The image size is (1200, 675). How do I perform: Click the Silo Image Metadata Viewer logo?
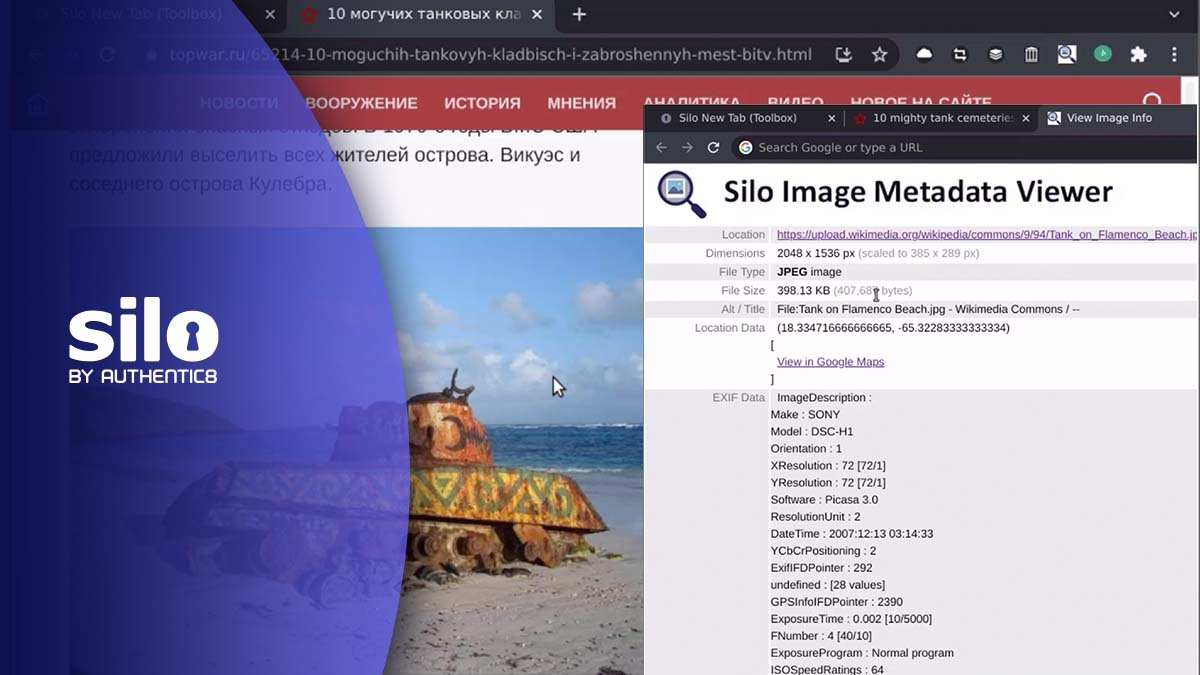point(681,194)
